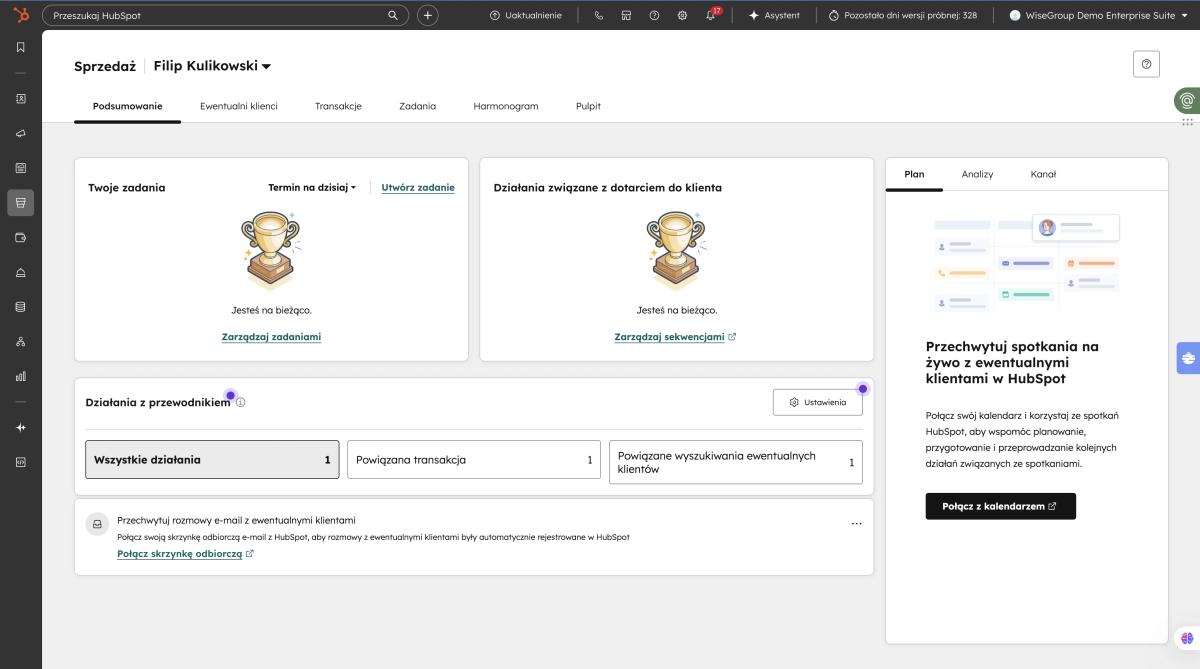The image size is (1200, 669).
Task: Expand the WiseGroup Demo Enterprise Suite account menu
Action: [x=1098, y=15]
